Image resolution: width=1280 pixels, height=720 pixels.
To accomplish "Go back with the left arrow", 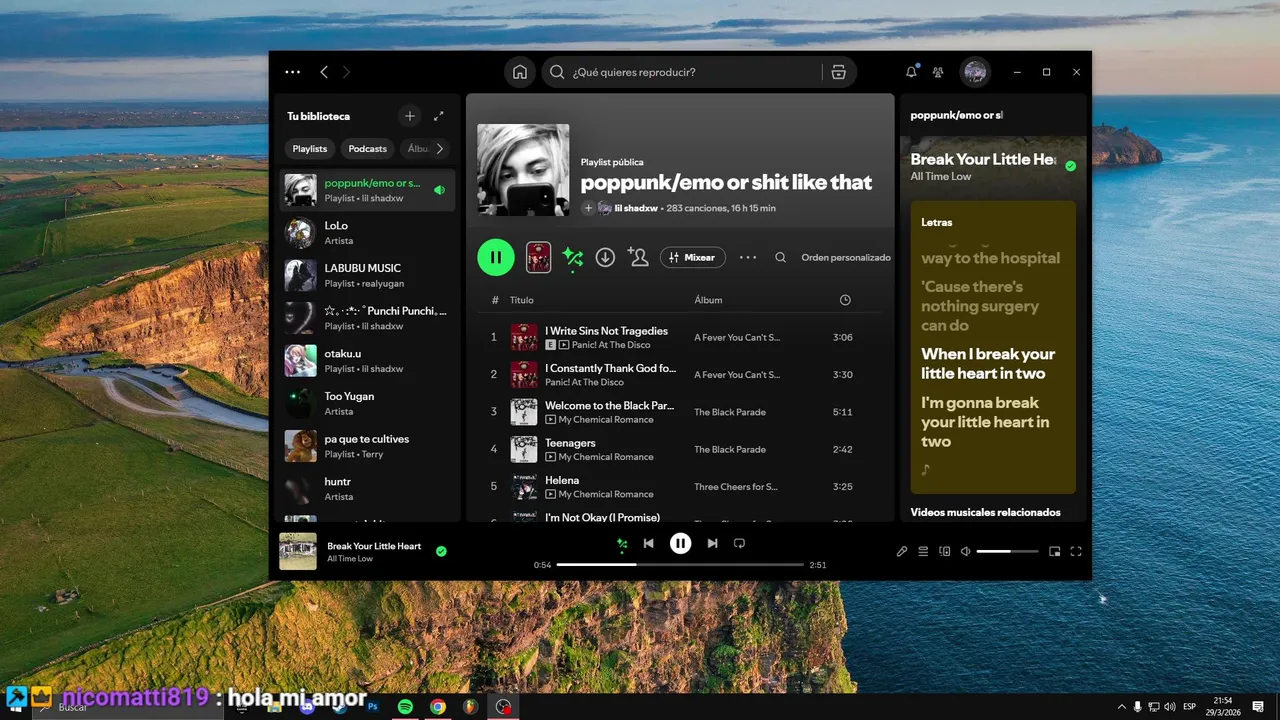I will pyautogui.click(x=324, y=72).
